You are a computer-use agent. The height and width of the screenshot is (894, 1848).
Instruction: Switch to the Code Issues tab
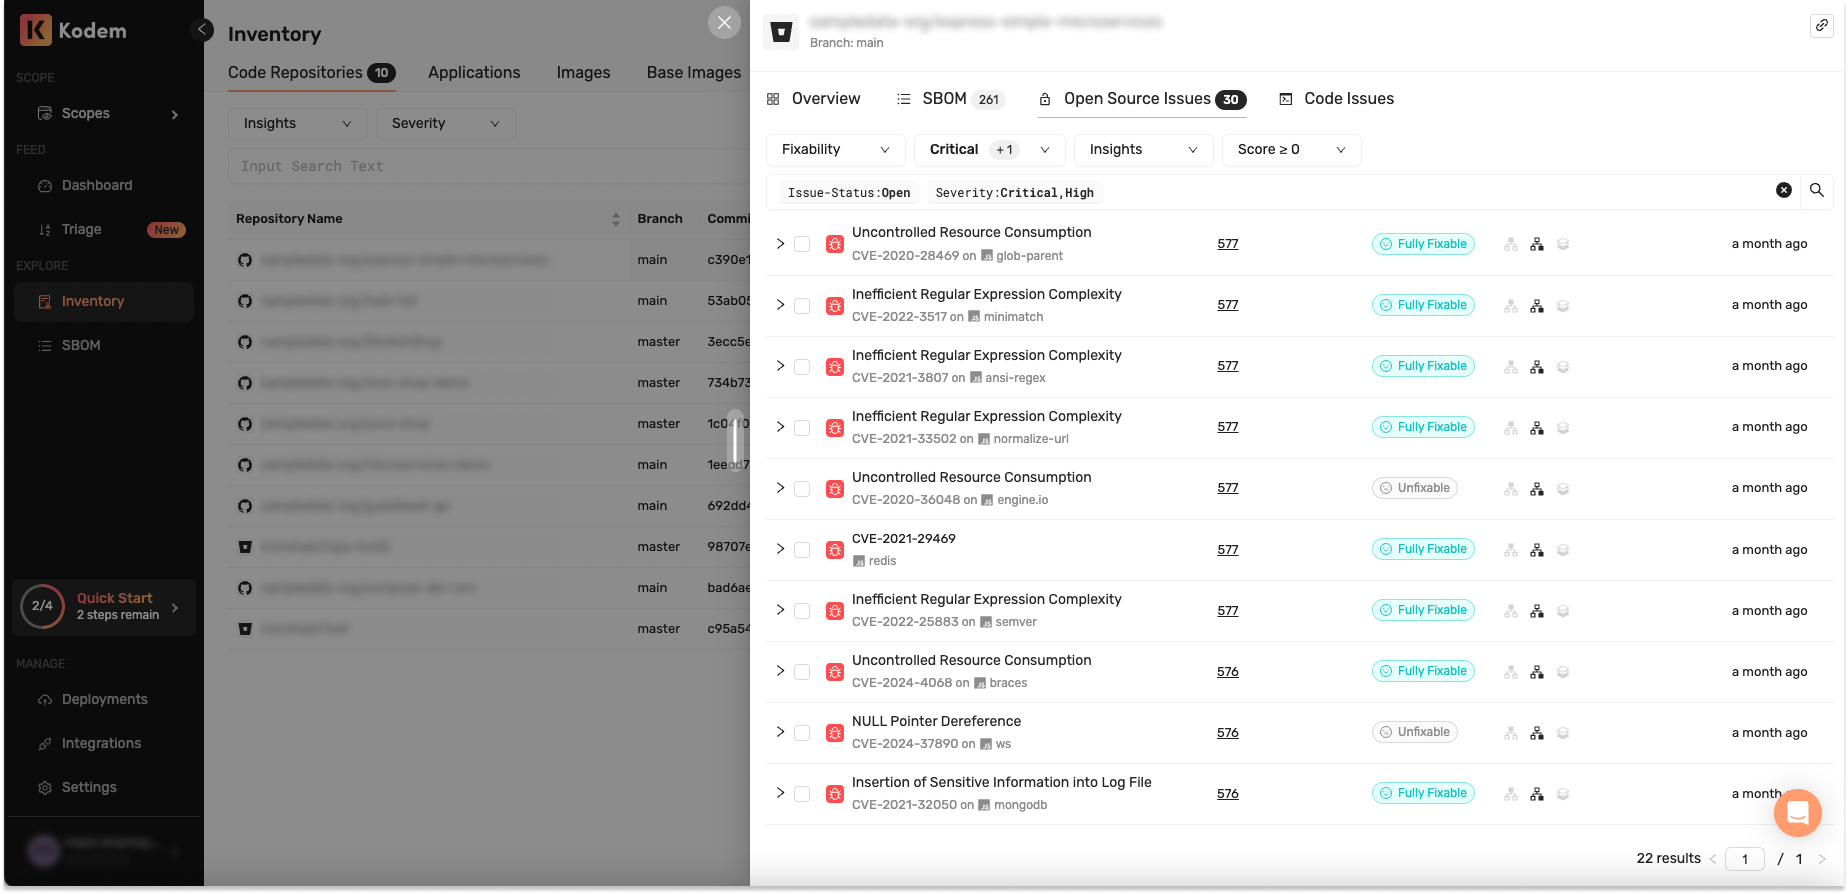[x=1337, y=98]
